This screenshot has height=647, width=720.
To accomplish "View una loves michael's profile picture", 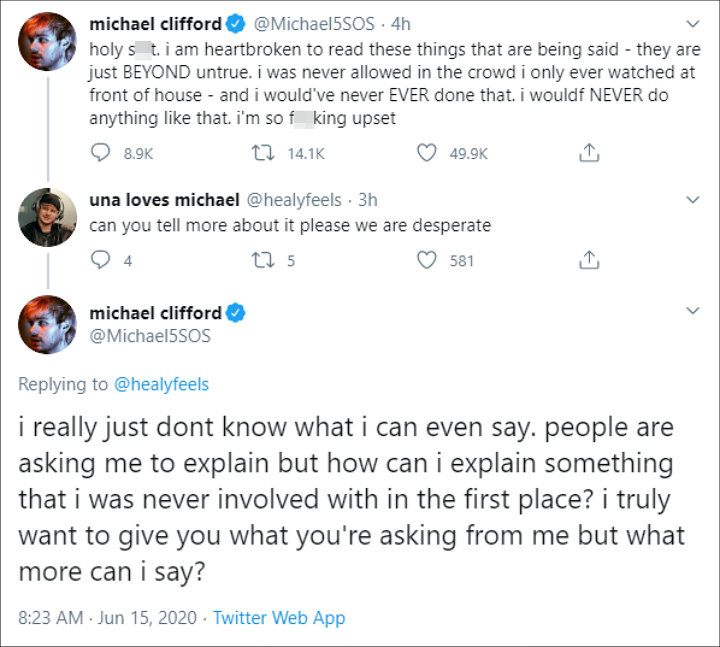I will tap(47, 217).
